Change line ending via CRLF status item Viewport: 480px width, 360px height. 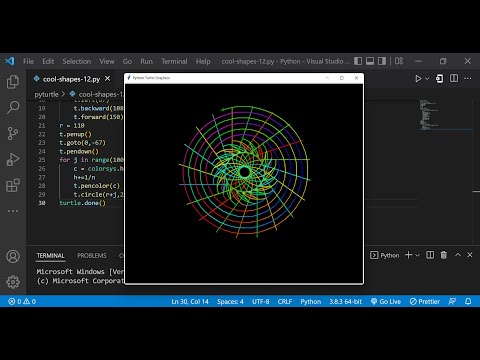click(x=285, y=301)
